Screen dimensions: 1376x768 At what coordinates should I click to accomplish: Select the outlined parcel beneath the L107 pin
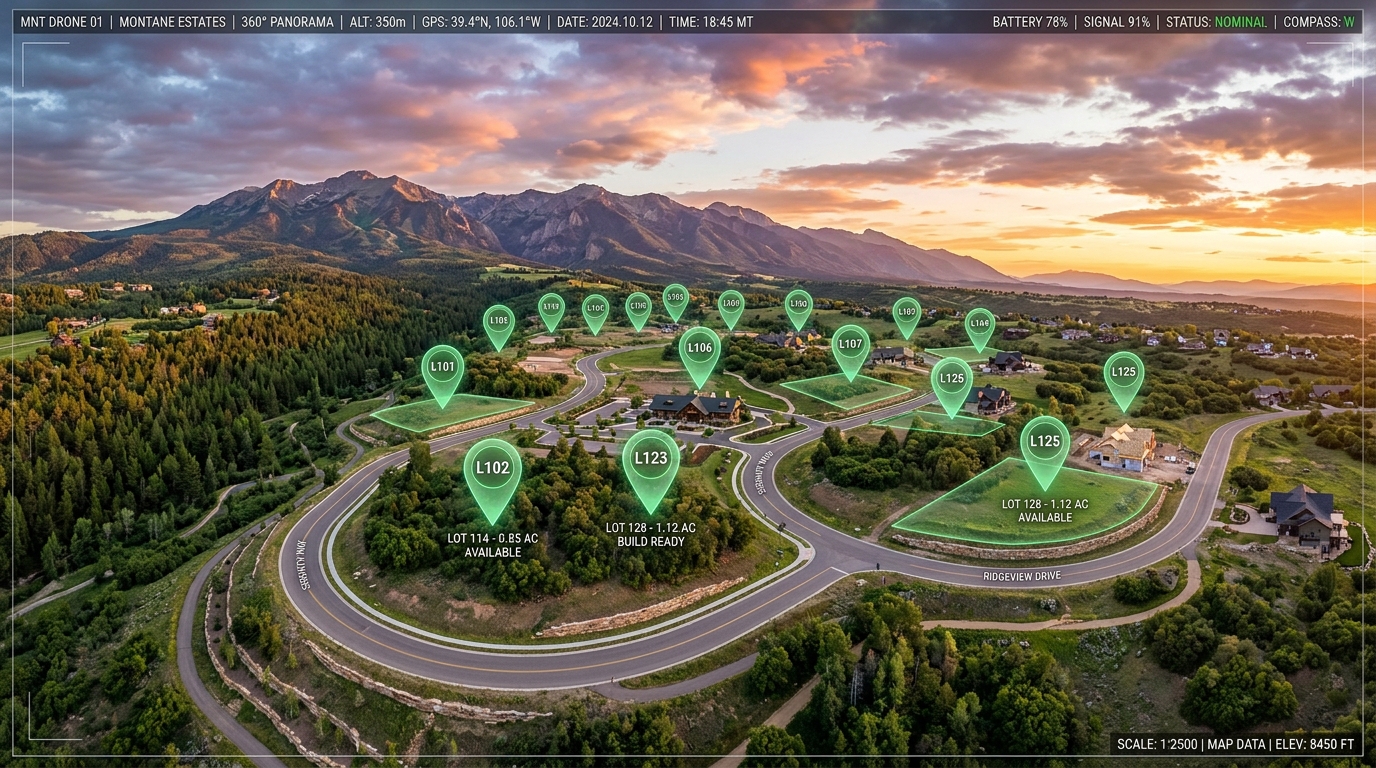(845, 391)
